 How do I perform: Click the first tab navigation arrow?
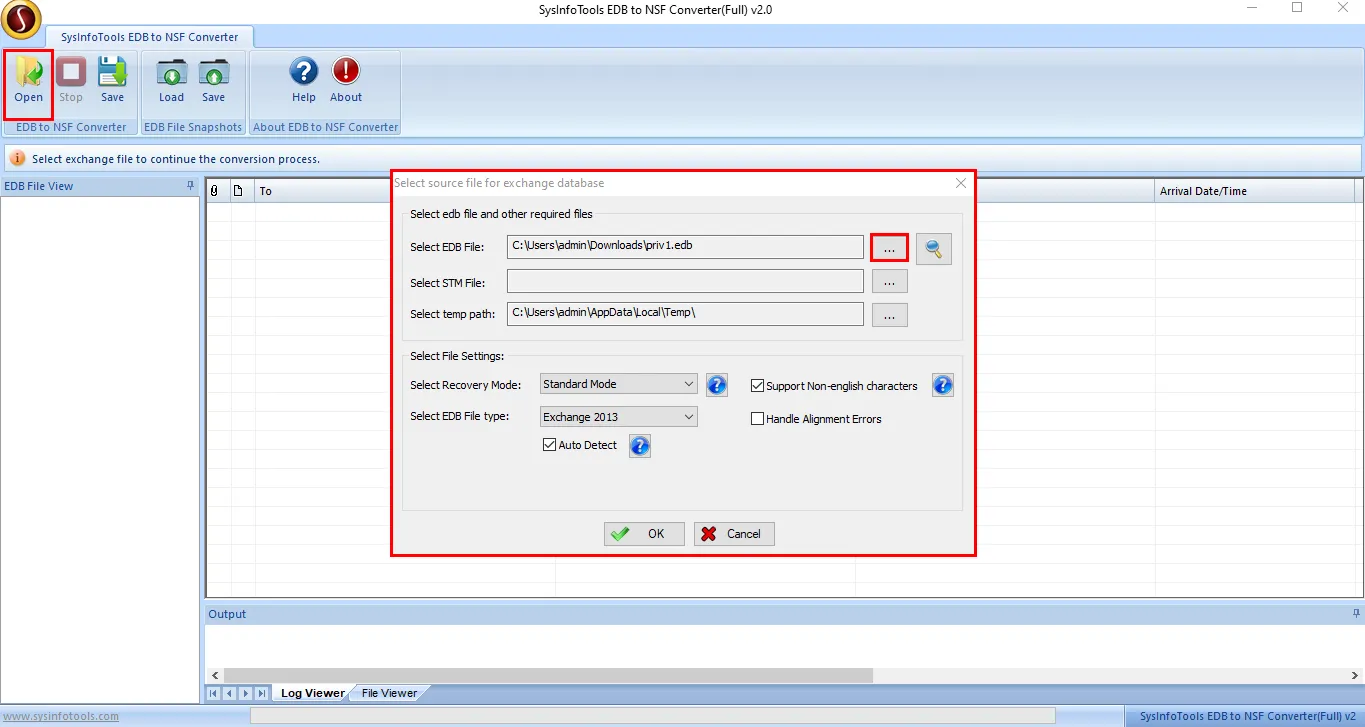pos(214,693)
